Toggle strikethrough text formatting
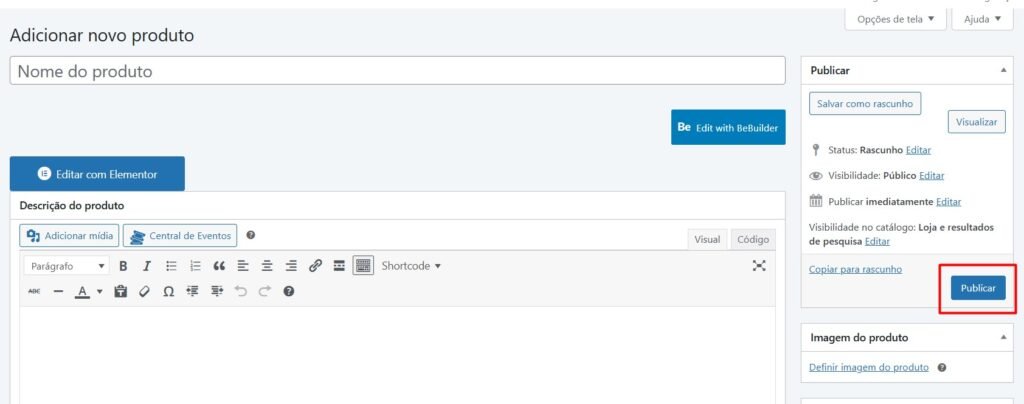Viewport: 1024px width, 404px height. click(34, 292)
